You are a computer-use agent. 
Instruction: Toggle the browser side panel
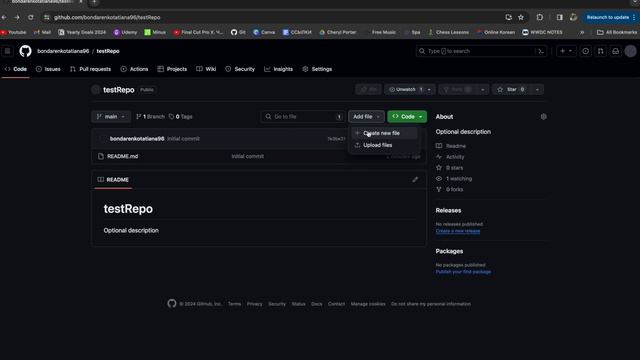560,17
